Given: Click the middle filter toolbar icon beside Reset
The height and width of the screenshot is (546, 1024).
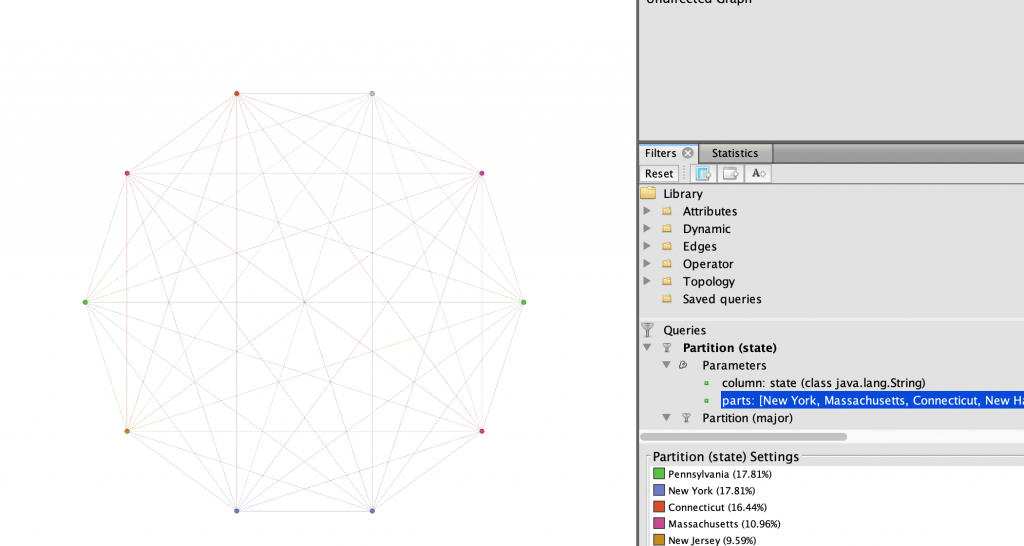Looking at the screenshot, I should tap(730, 174).
